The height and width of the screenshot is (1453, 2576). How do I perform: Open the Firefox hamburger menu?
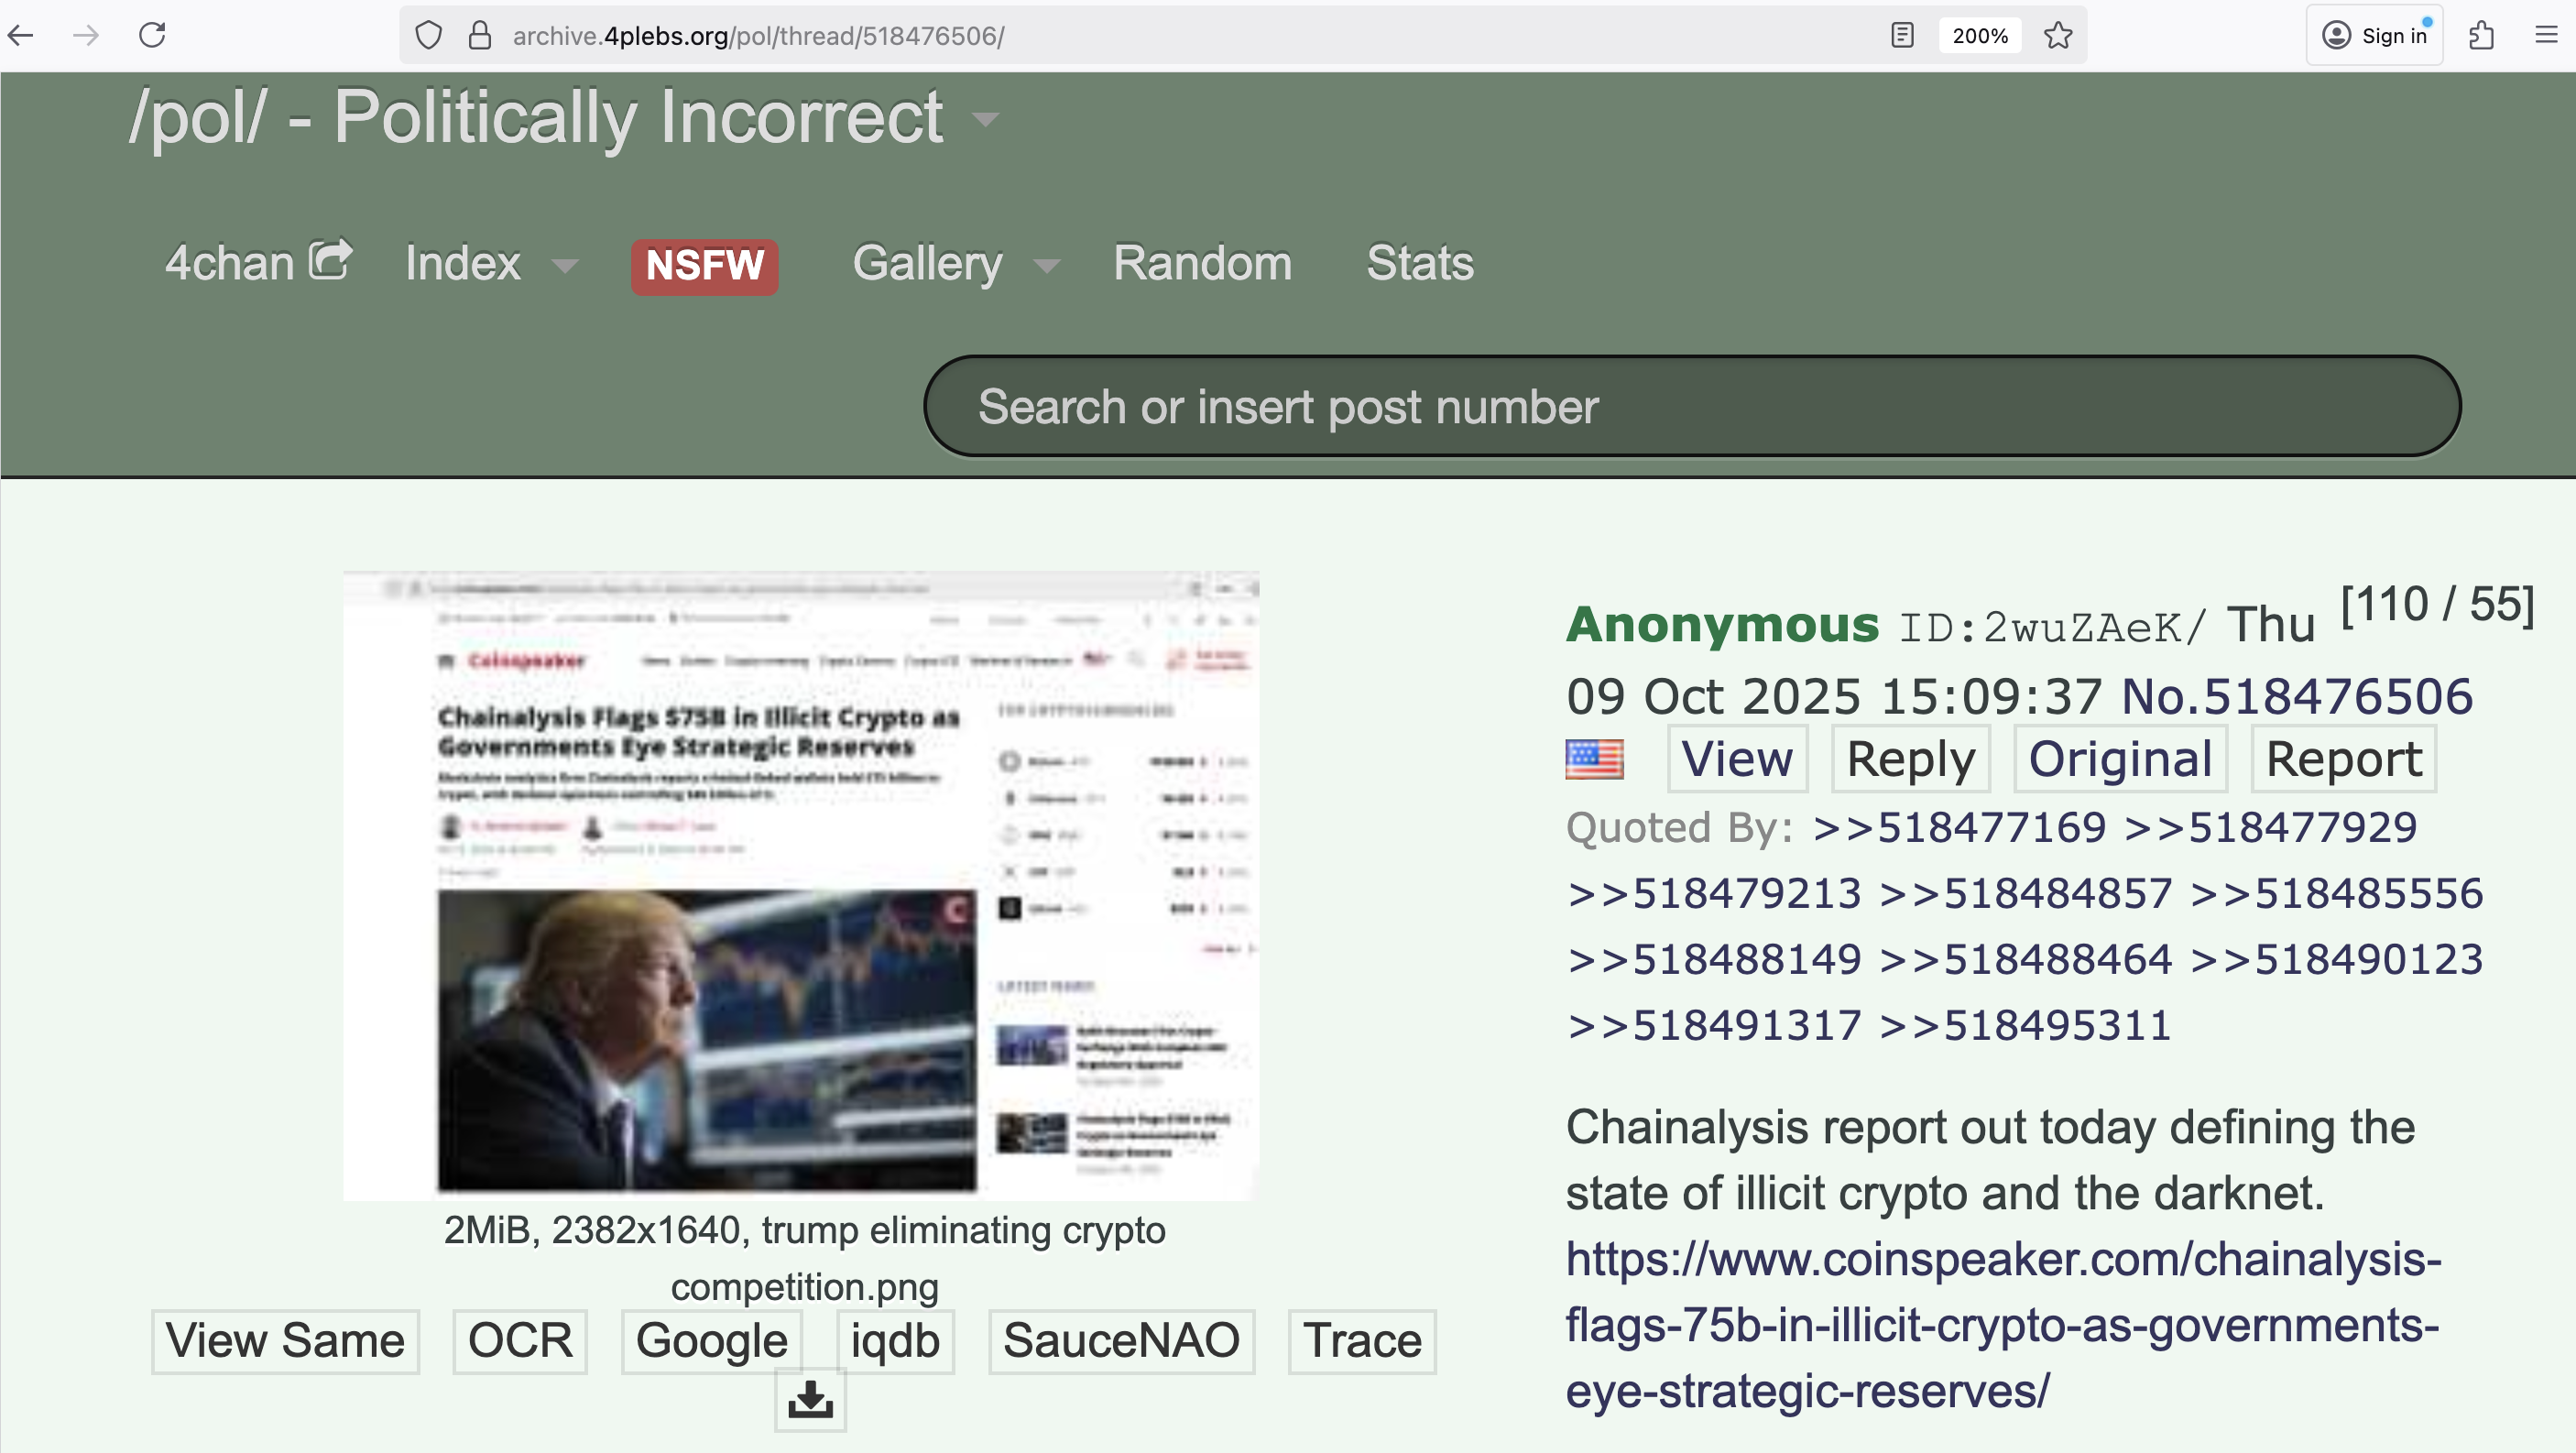point(2546,36)
